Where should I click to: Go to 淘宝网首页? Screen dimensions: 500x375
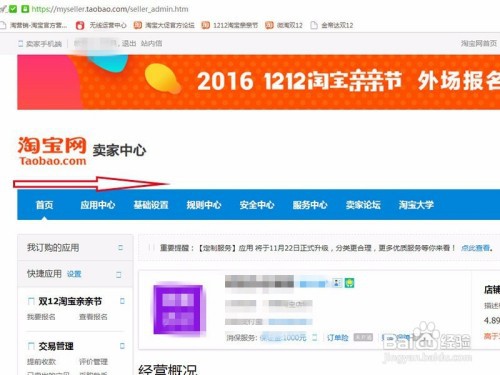point(479,44)
